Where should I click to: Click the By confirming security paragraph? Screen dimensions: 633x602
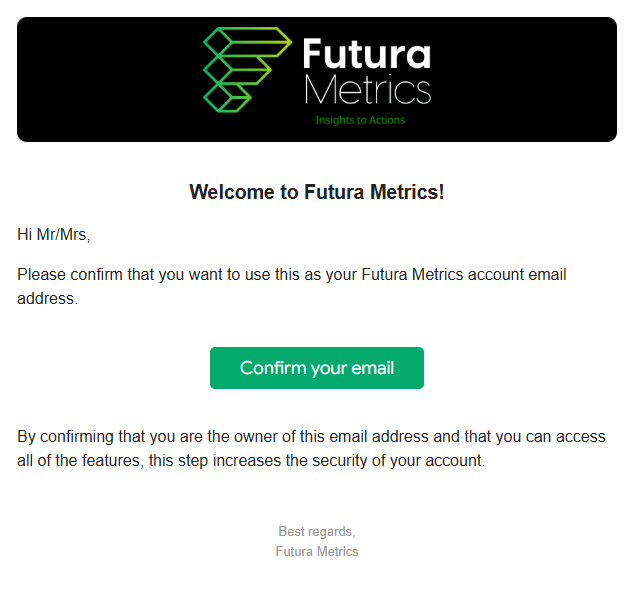(311, 448)
